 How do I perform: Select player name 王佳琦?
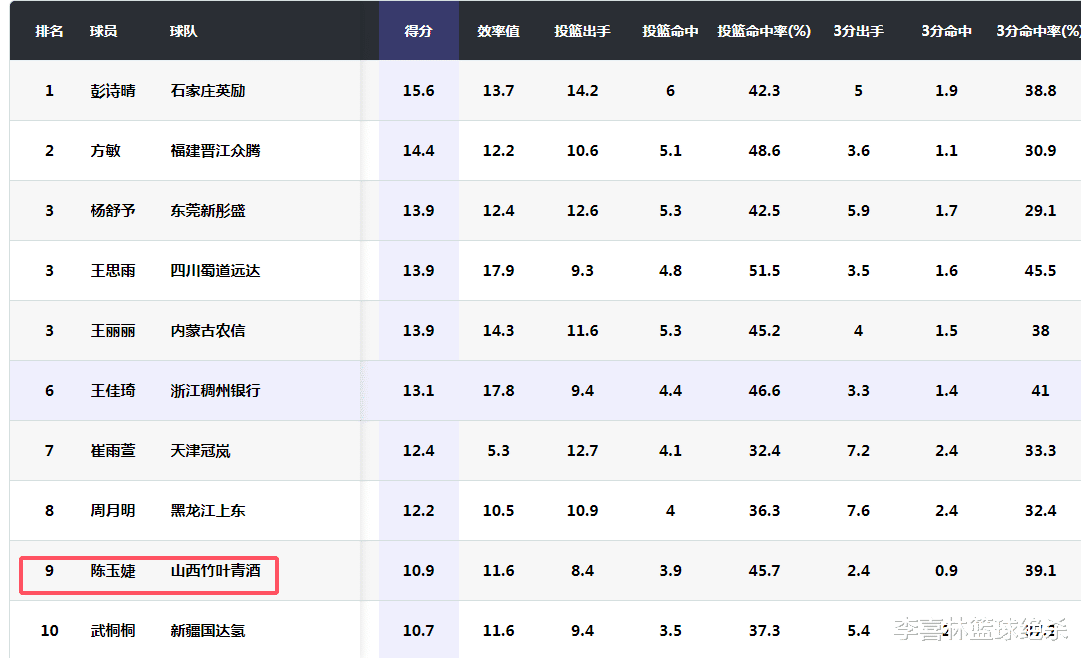(113, 391)
